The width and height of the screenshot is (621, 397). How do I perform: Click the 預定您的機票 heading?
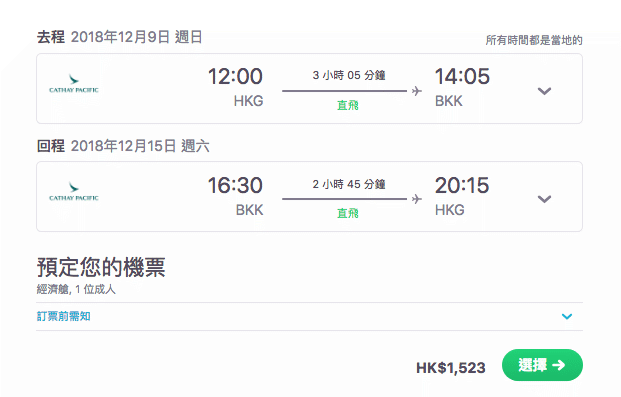101,267
